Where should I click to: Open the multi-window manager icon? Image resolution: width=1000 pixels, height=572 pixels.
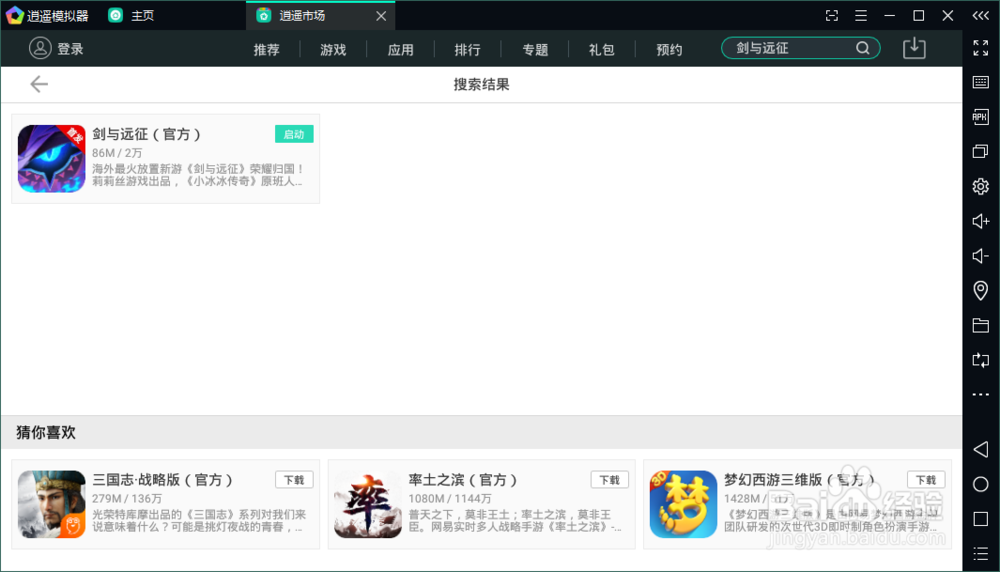(x=980, y=151)
